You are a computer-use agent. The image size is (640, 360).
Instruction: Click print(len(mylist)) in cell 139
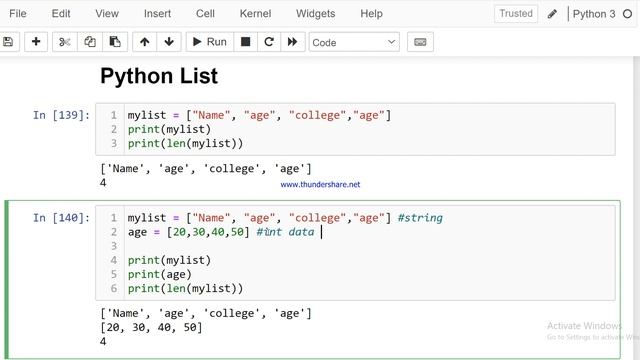185,143
